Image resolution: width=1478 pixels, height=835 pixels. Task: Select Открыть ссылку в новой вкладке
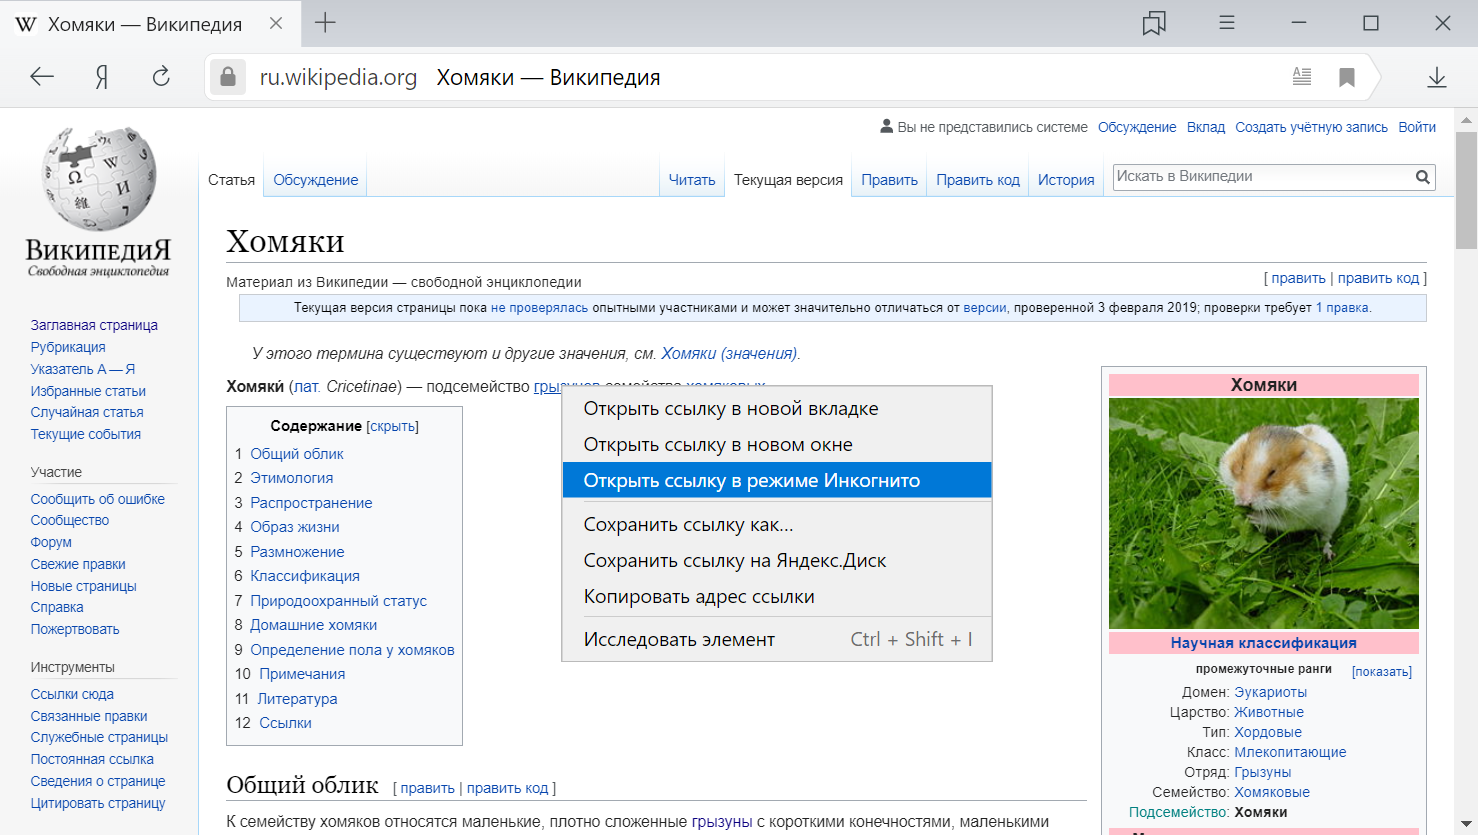[777, 409]
